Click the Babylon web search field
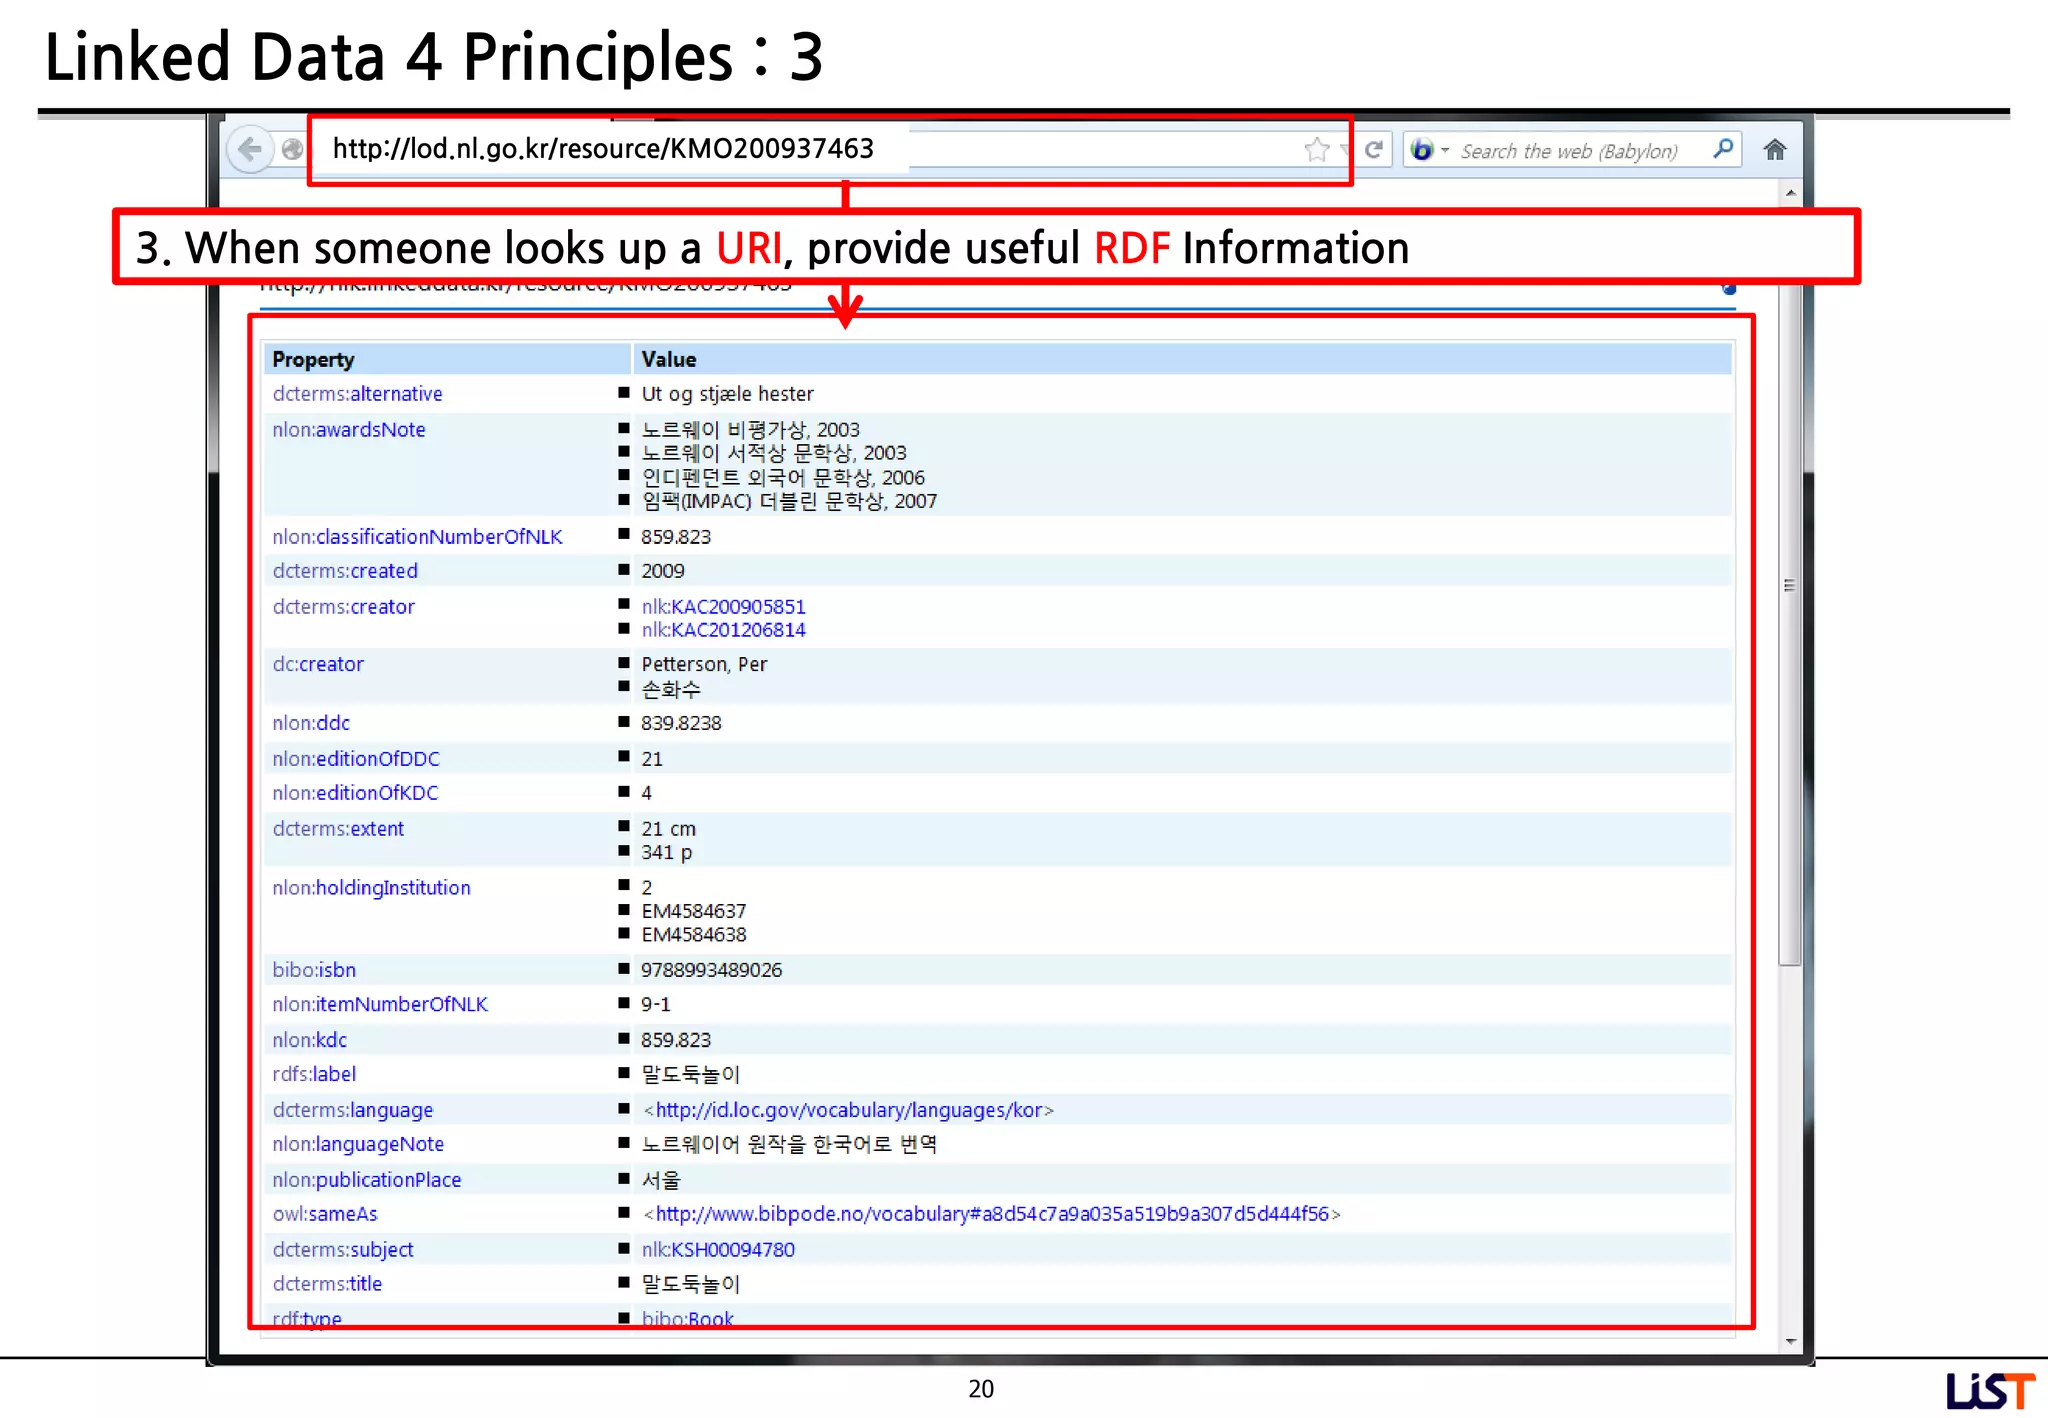 (1570, 151)
